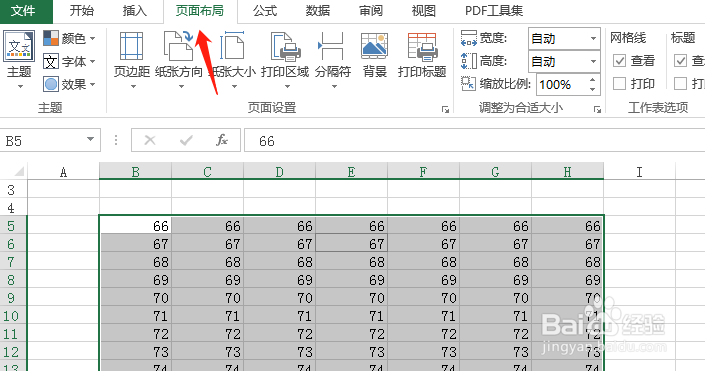Select column B header
The width and height of the screenshot is (705, 371).
click(135, 171)
